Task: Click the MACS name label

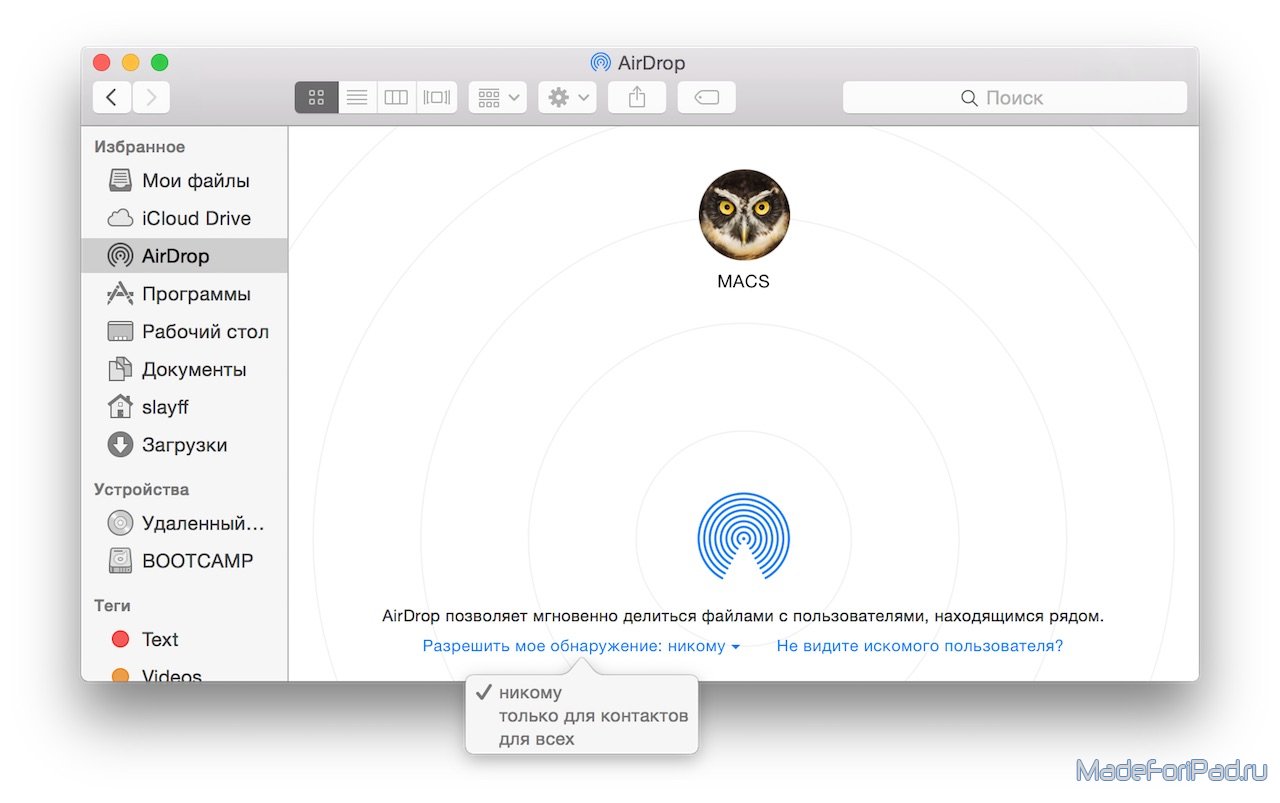Action: (x=743, y=282)
